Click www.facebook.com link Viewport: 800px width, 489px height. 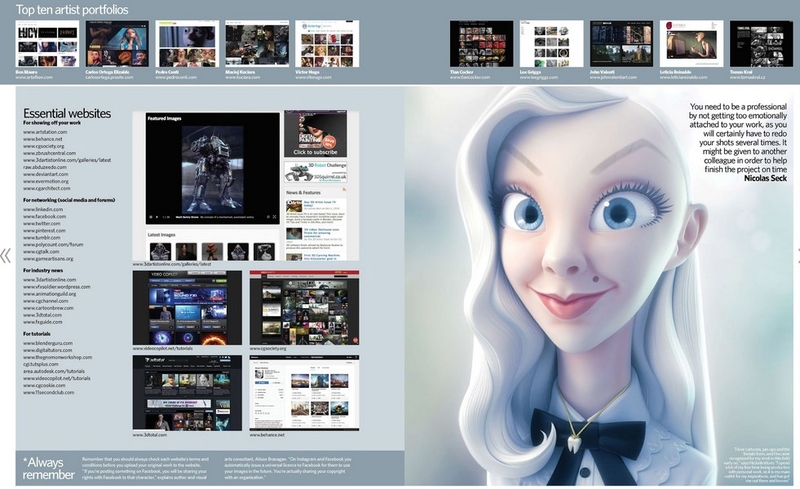click(x=44, y=216)
